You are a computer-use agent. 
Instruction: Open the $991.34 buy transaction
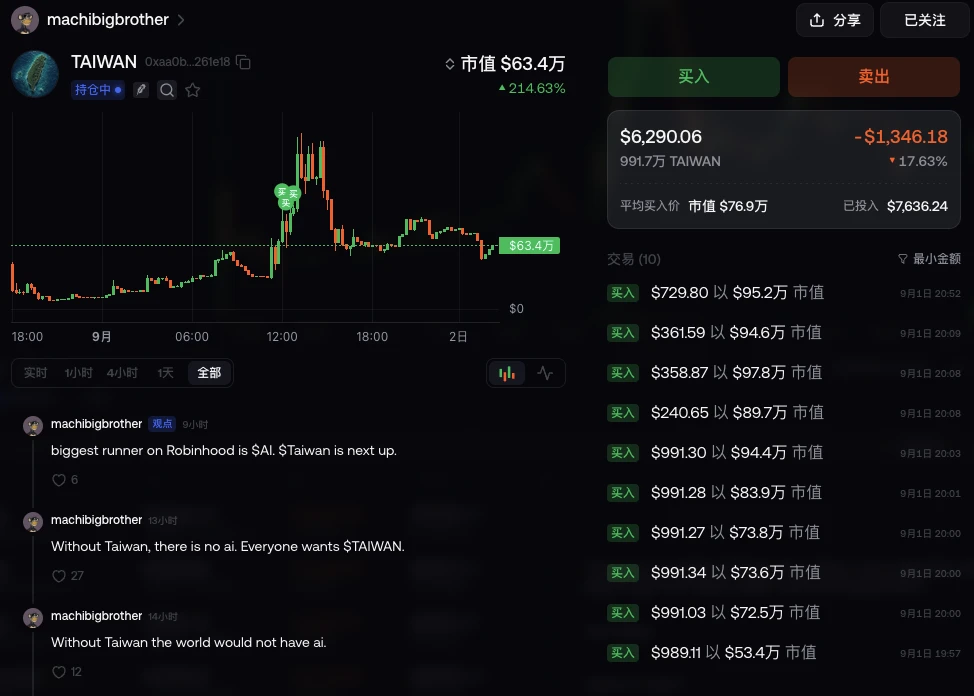(784, 572)
